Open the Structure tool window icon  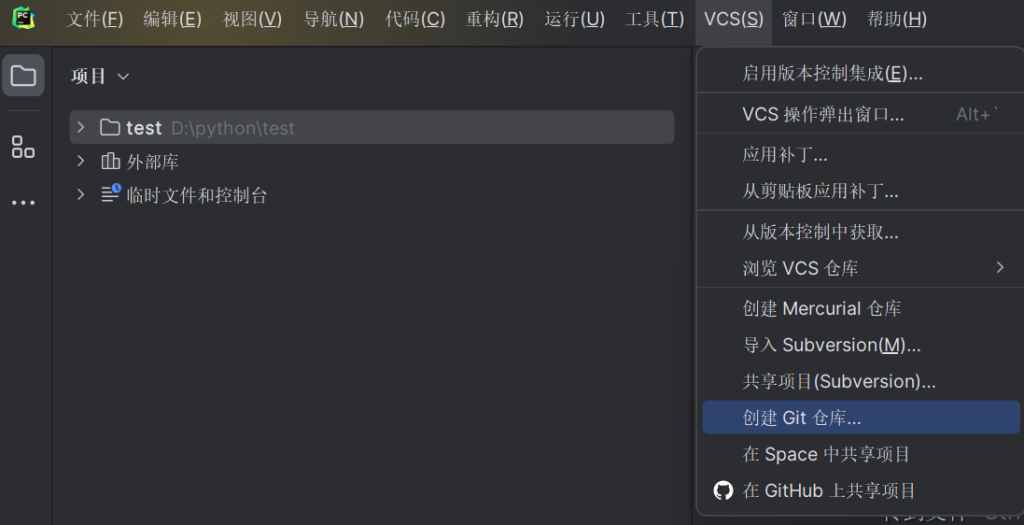click(x=23, y=147)
